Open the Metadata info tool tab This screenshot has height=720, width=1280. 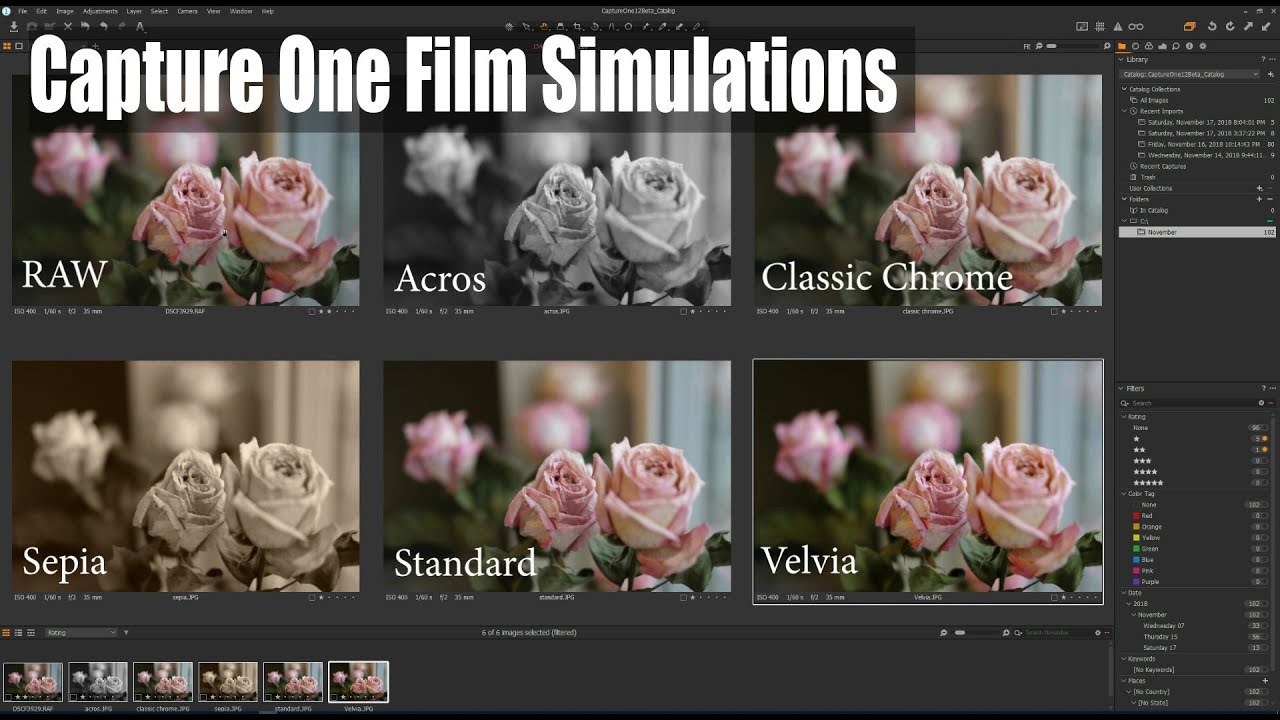1189,46
